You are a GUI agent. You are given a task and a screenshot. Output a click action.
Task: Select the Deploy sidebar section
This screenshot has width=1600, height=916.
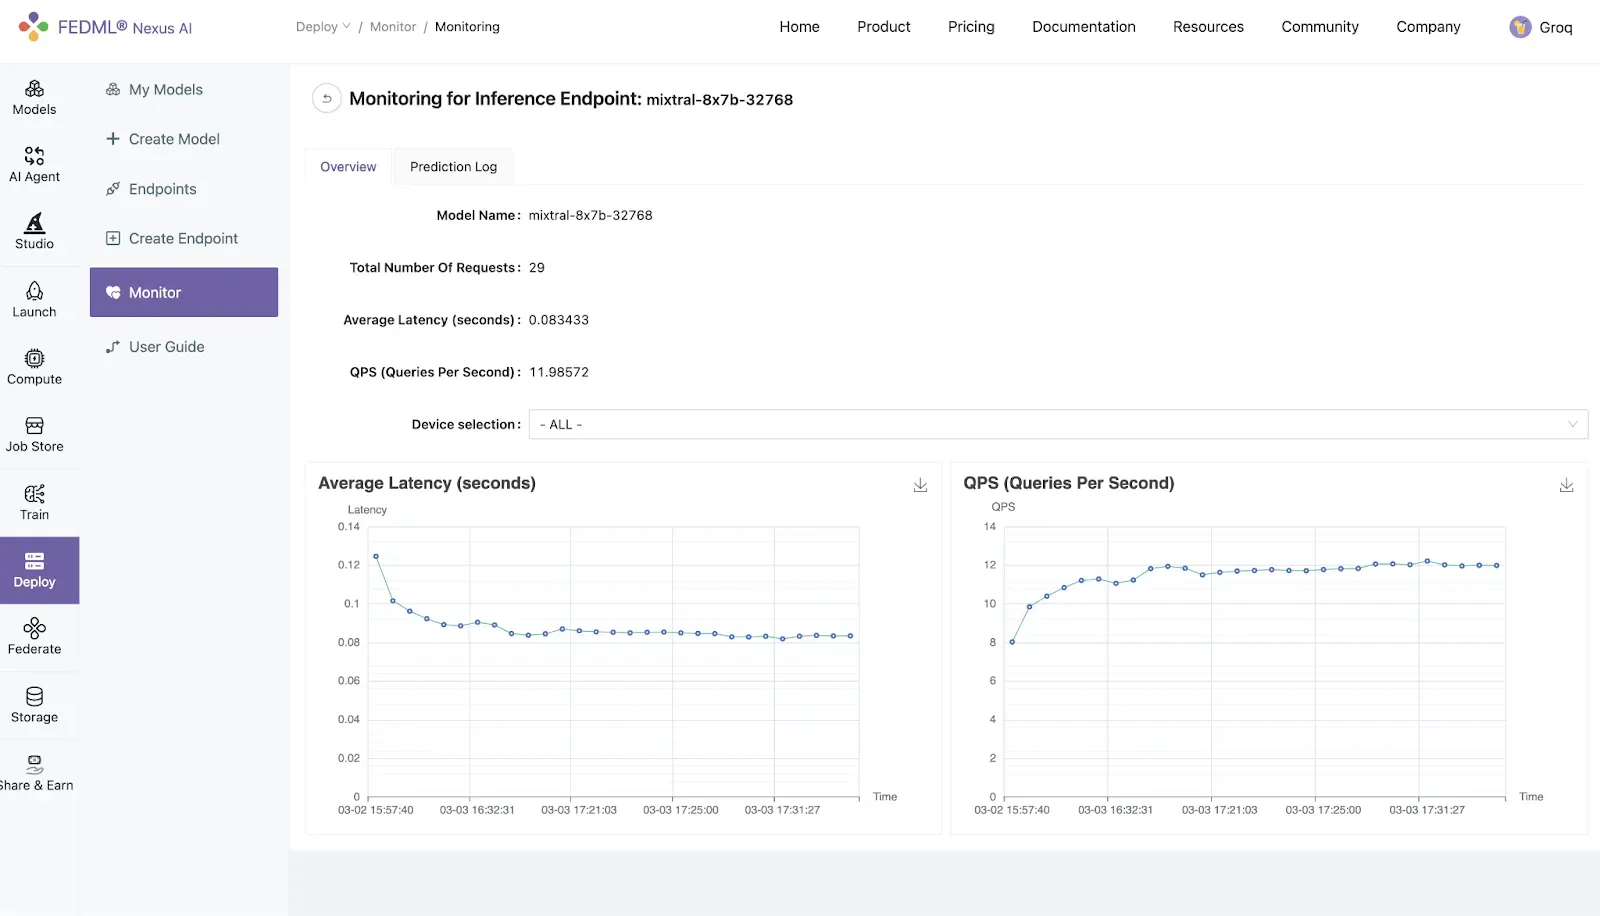pyautogui.click(x=39, y=570)
